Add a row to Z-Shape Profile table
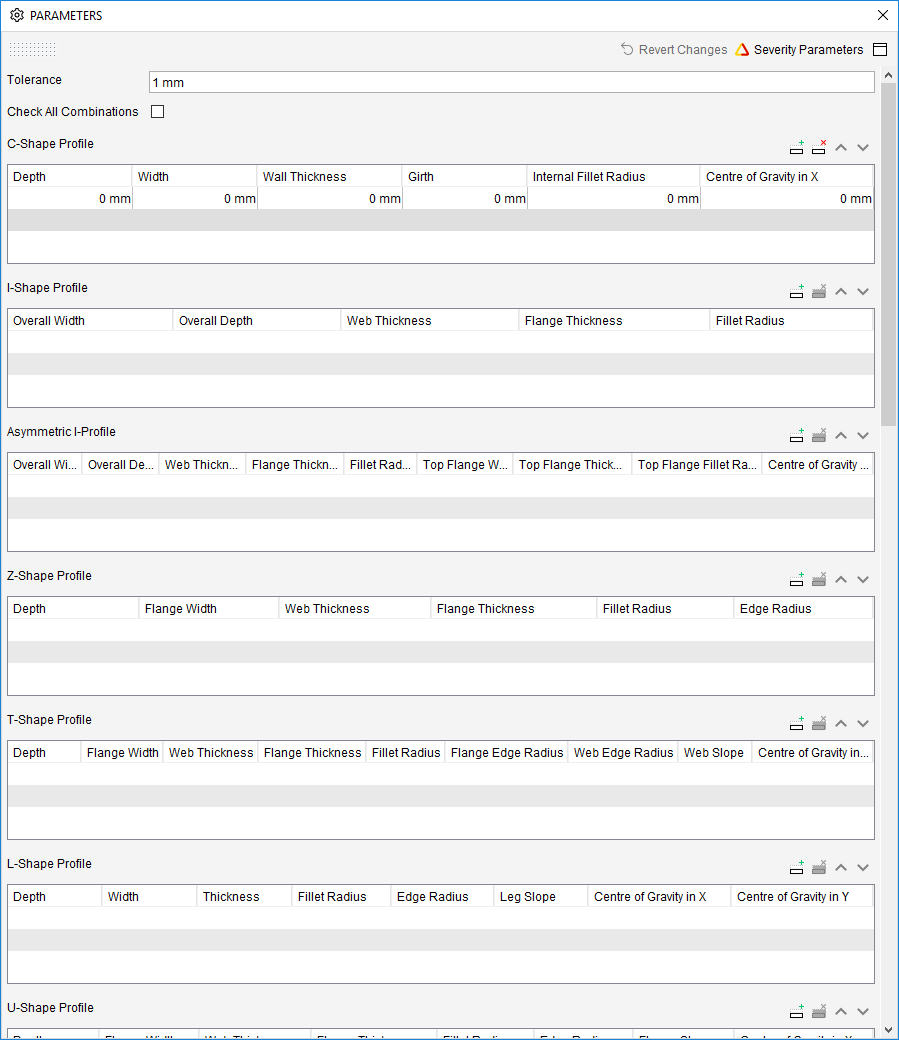The height and width of the screenshot is (1040, 899). (797, 579)
